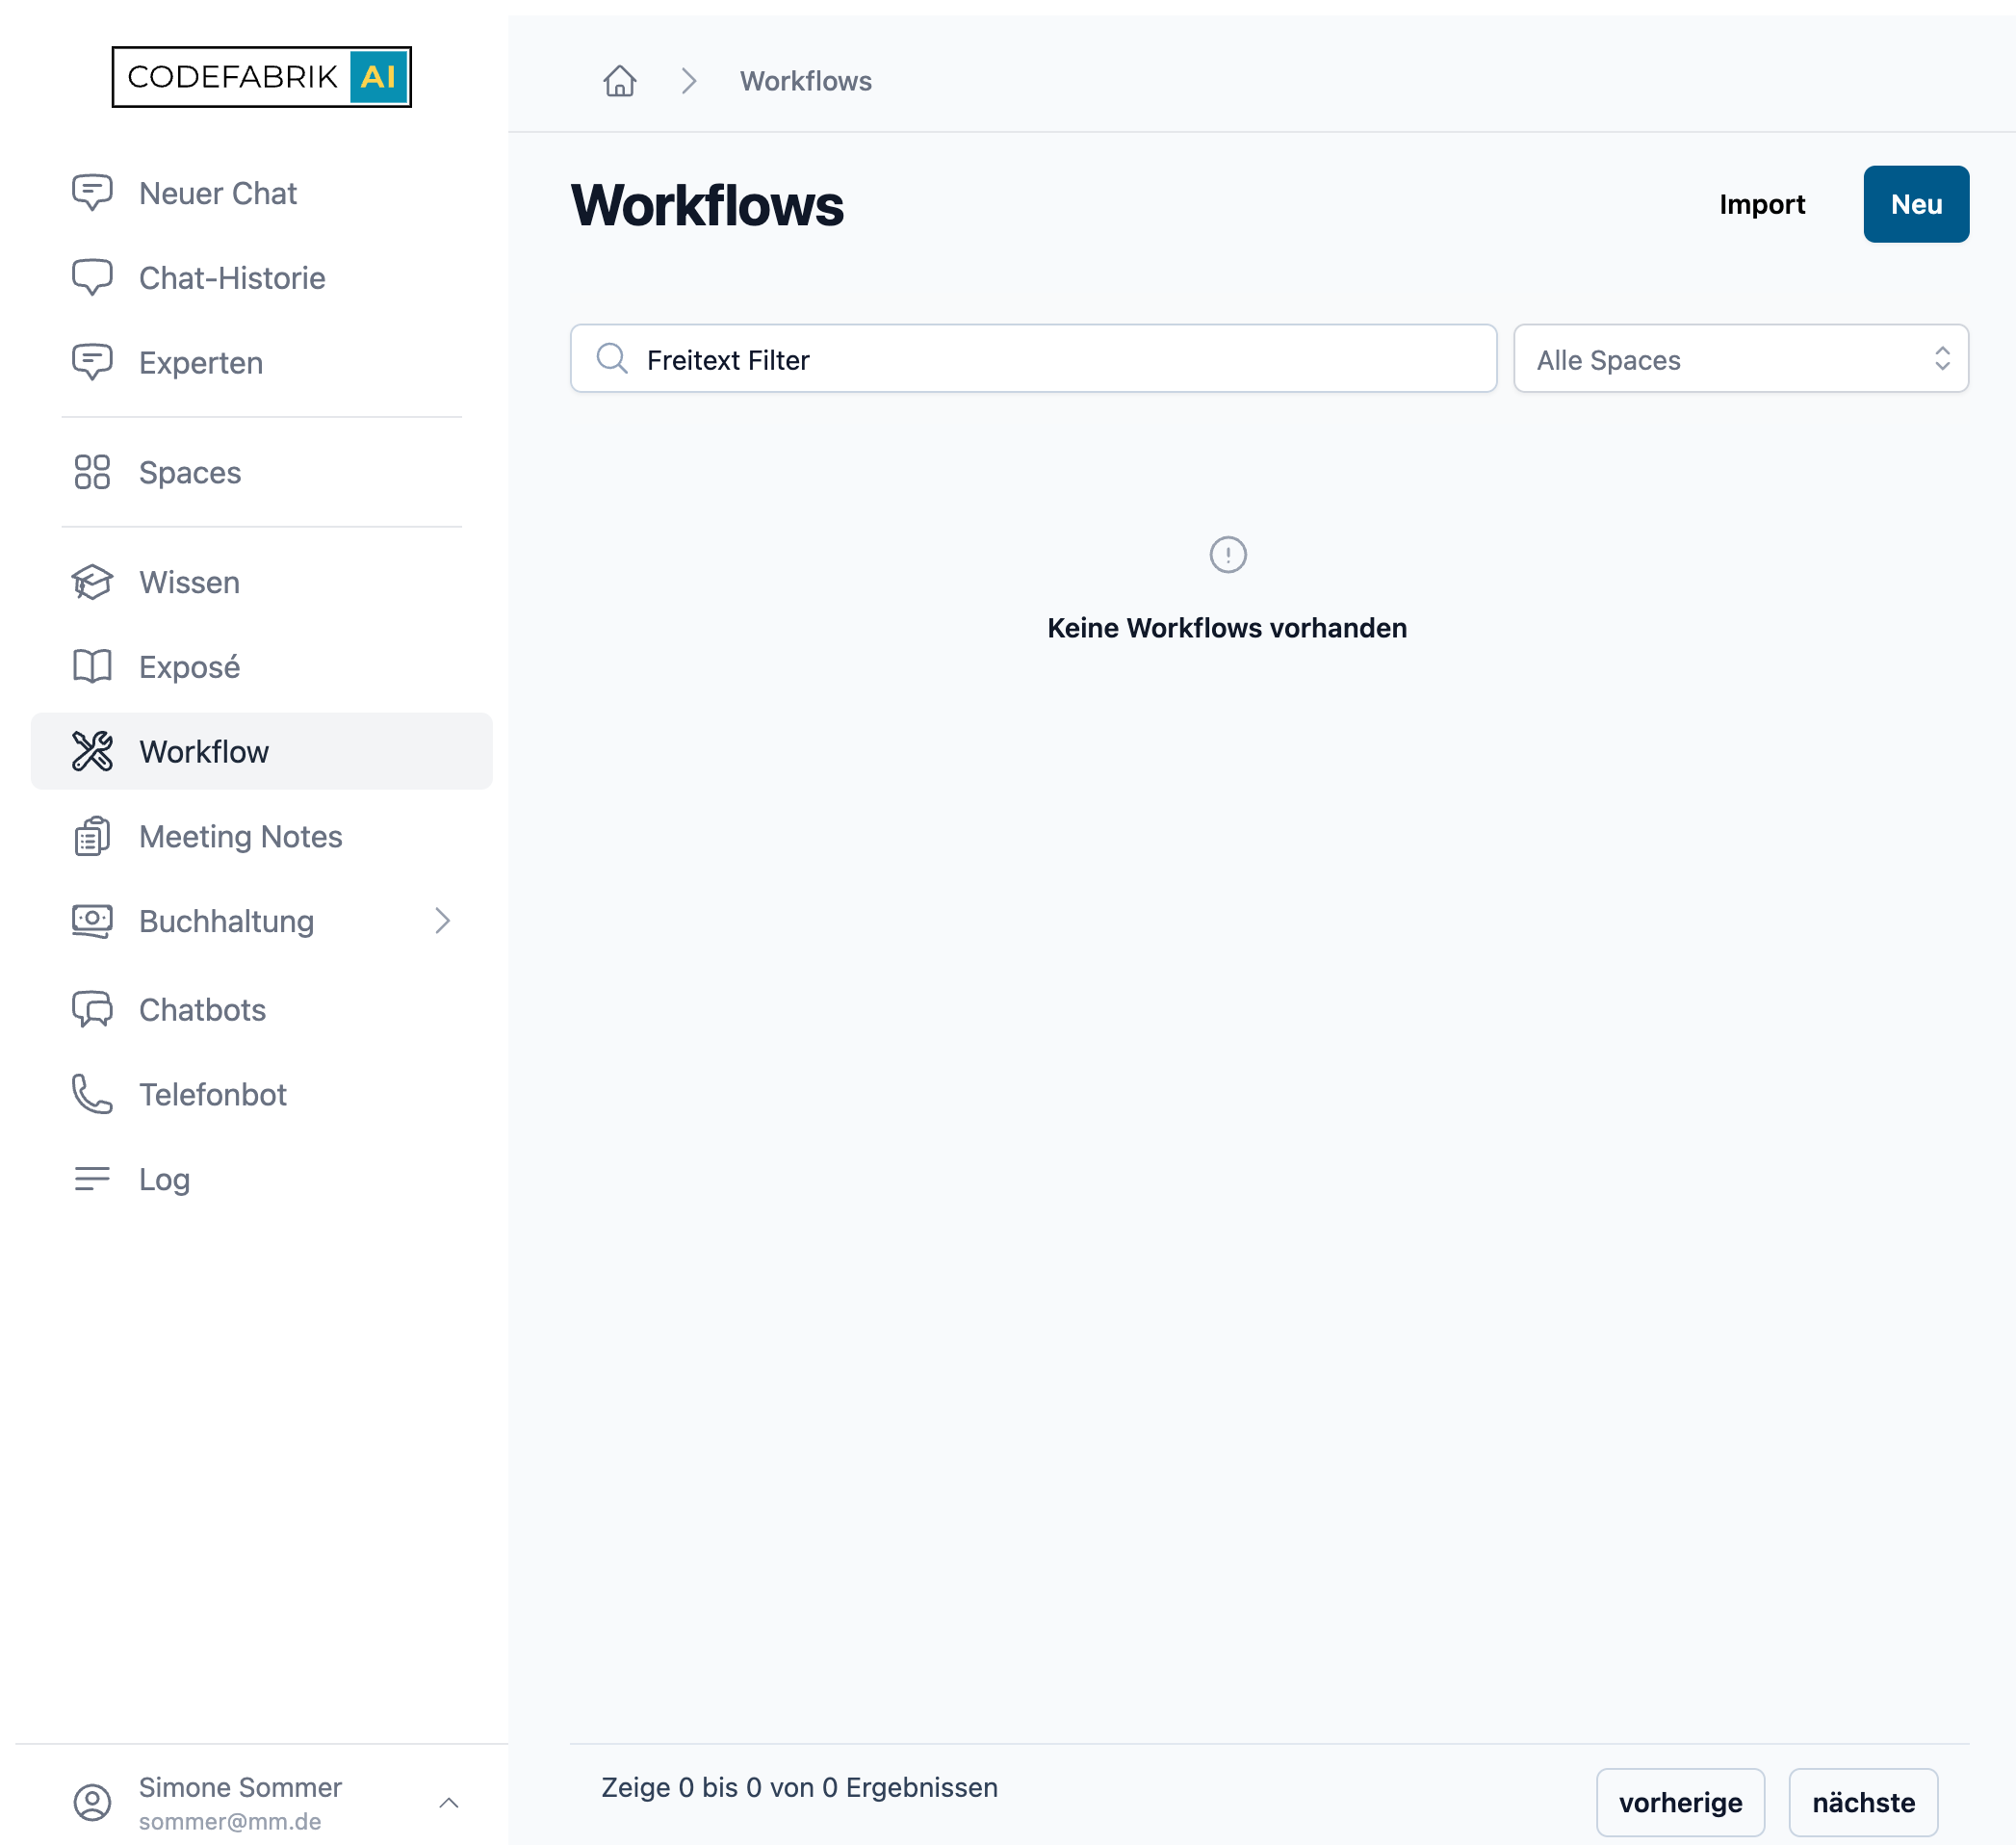Click the Workflows page heading
The width and height of the screenshot is (2016, 1845).
pyautogui.click(x=707, y=205)
